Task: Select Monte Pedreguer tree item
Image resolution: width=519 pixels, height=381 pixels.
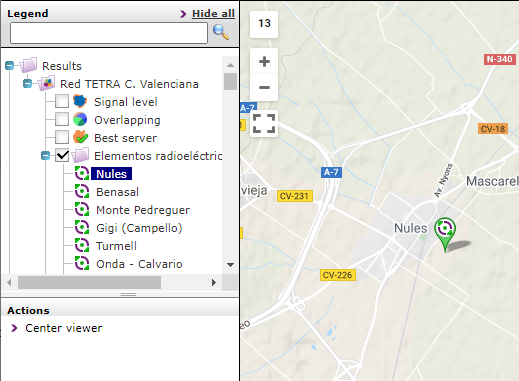Action: pos(143,210)
